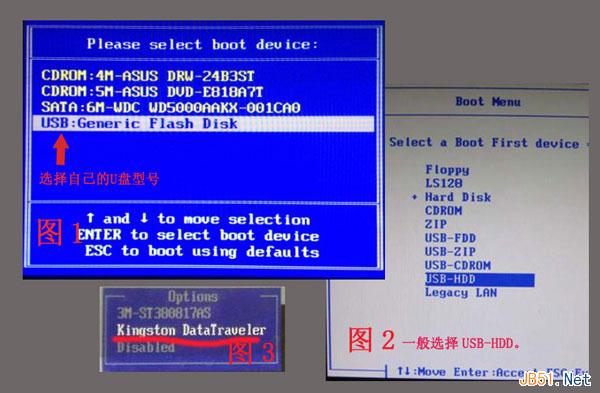Select Hard Disk in Boot Menu
The height and width of the screenshot is (393, 600).
(x=458, y=197)
